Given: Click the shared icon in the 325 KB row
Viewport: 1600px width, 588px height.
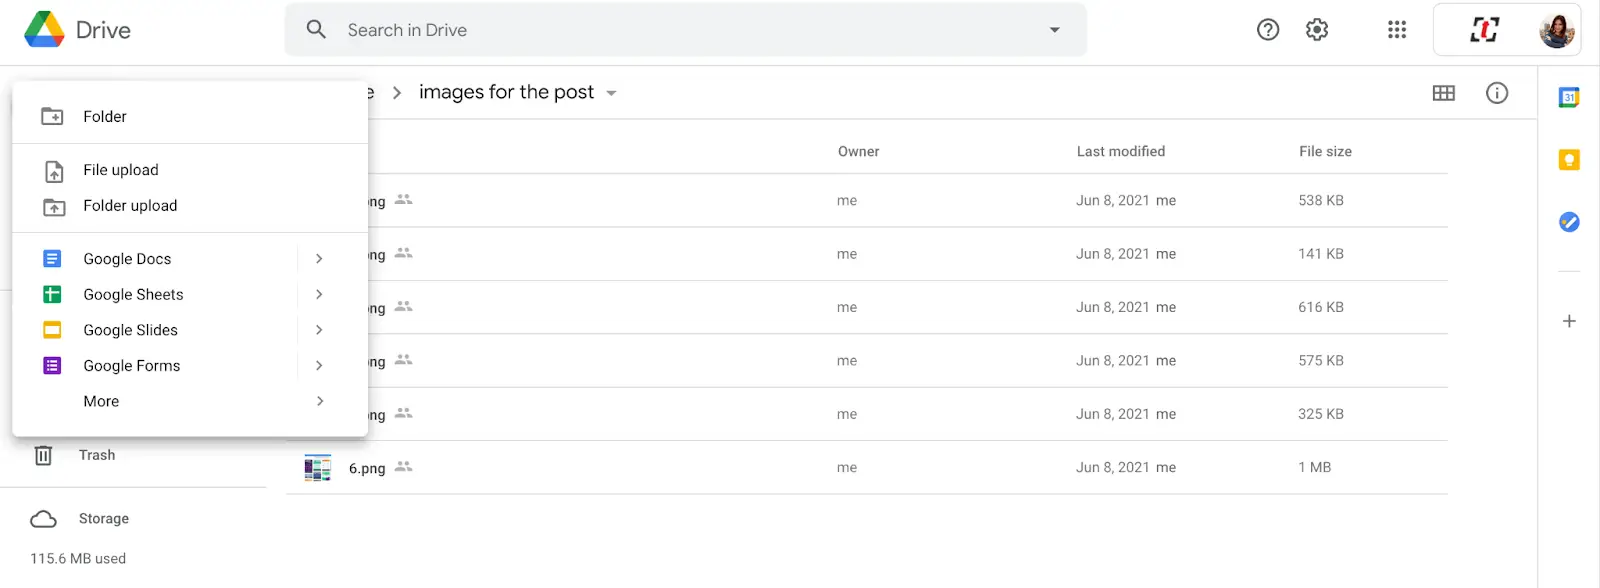Looking at the screenshot, I should click(404, 413).
